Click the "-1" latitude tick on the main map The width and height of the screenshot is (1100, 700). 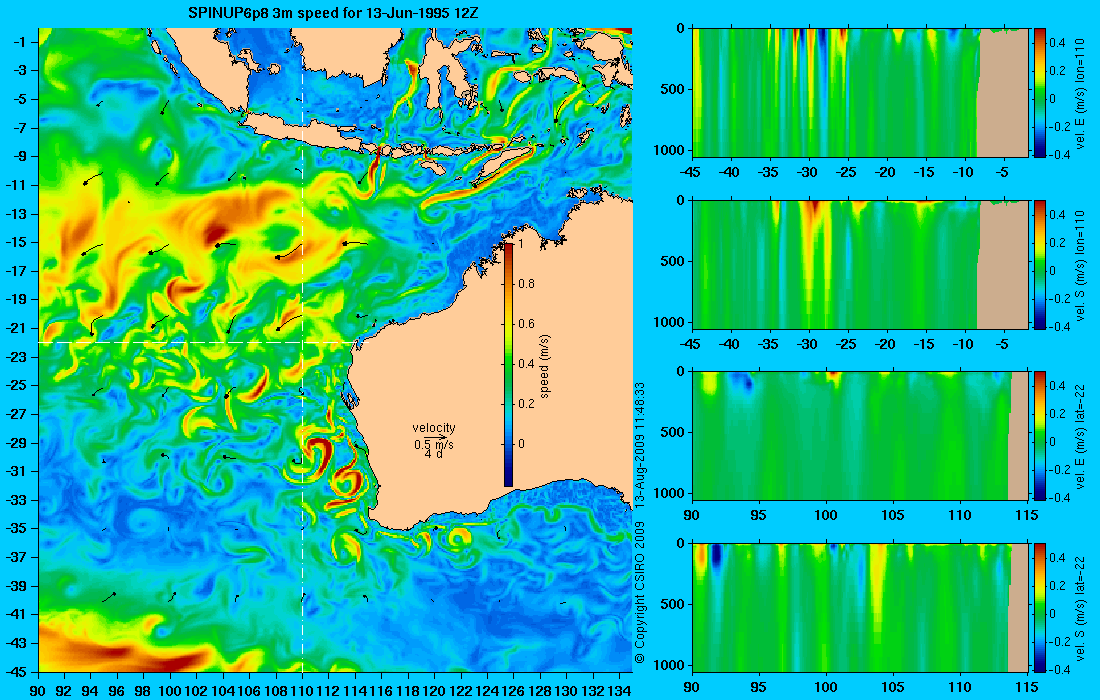[18, 42]
